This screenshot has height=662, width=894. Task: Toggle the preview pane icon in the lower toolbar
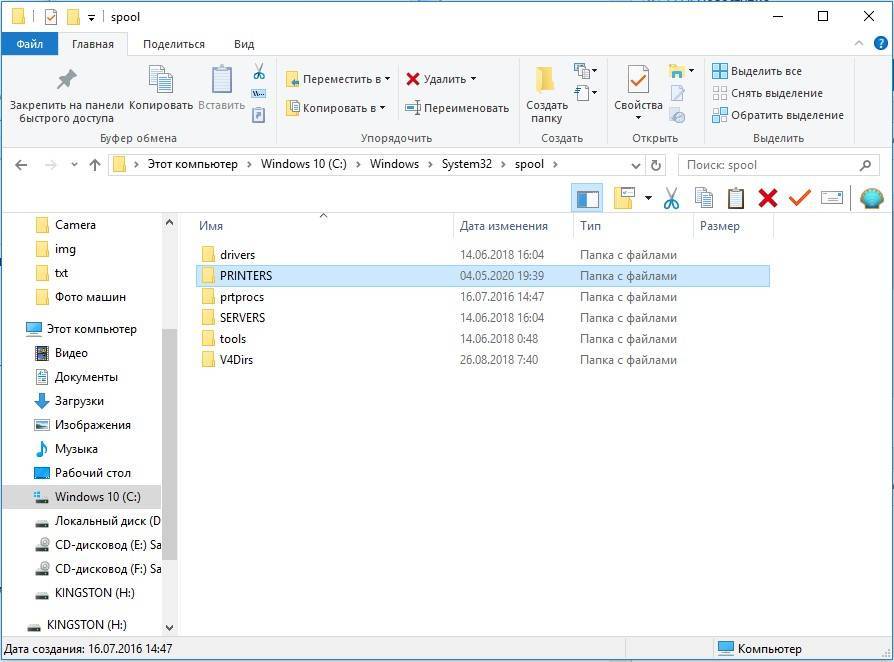(587, 198)
